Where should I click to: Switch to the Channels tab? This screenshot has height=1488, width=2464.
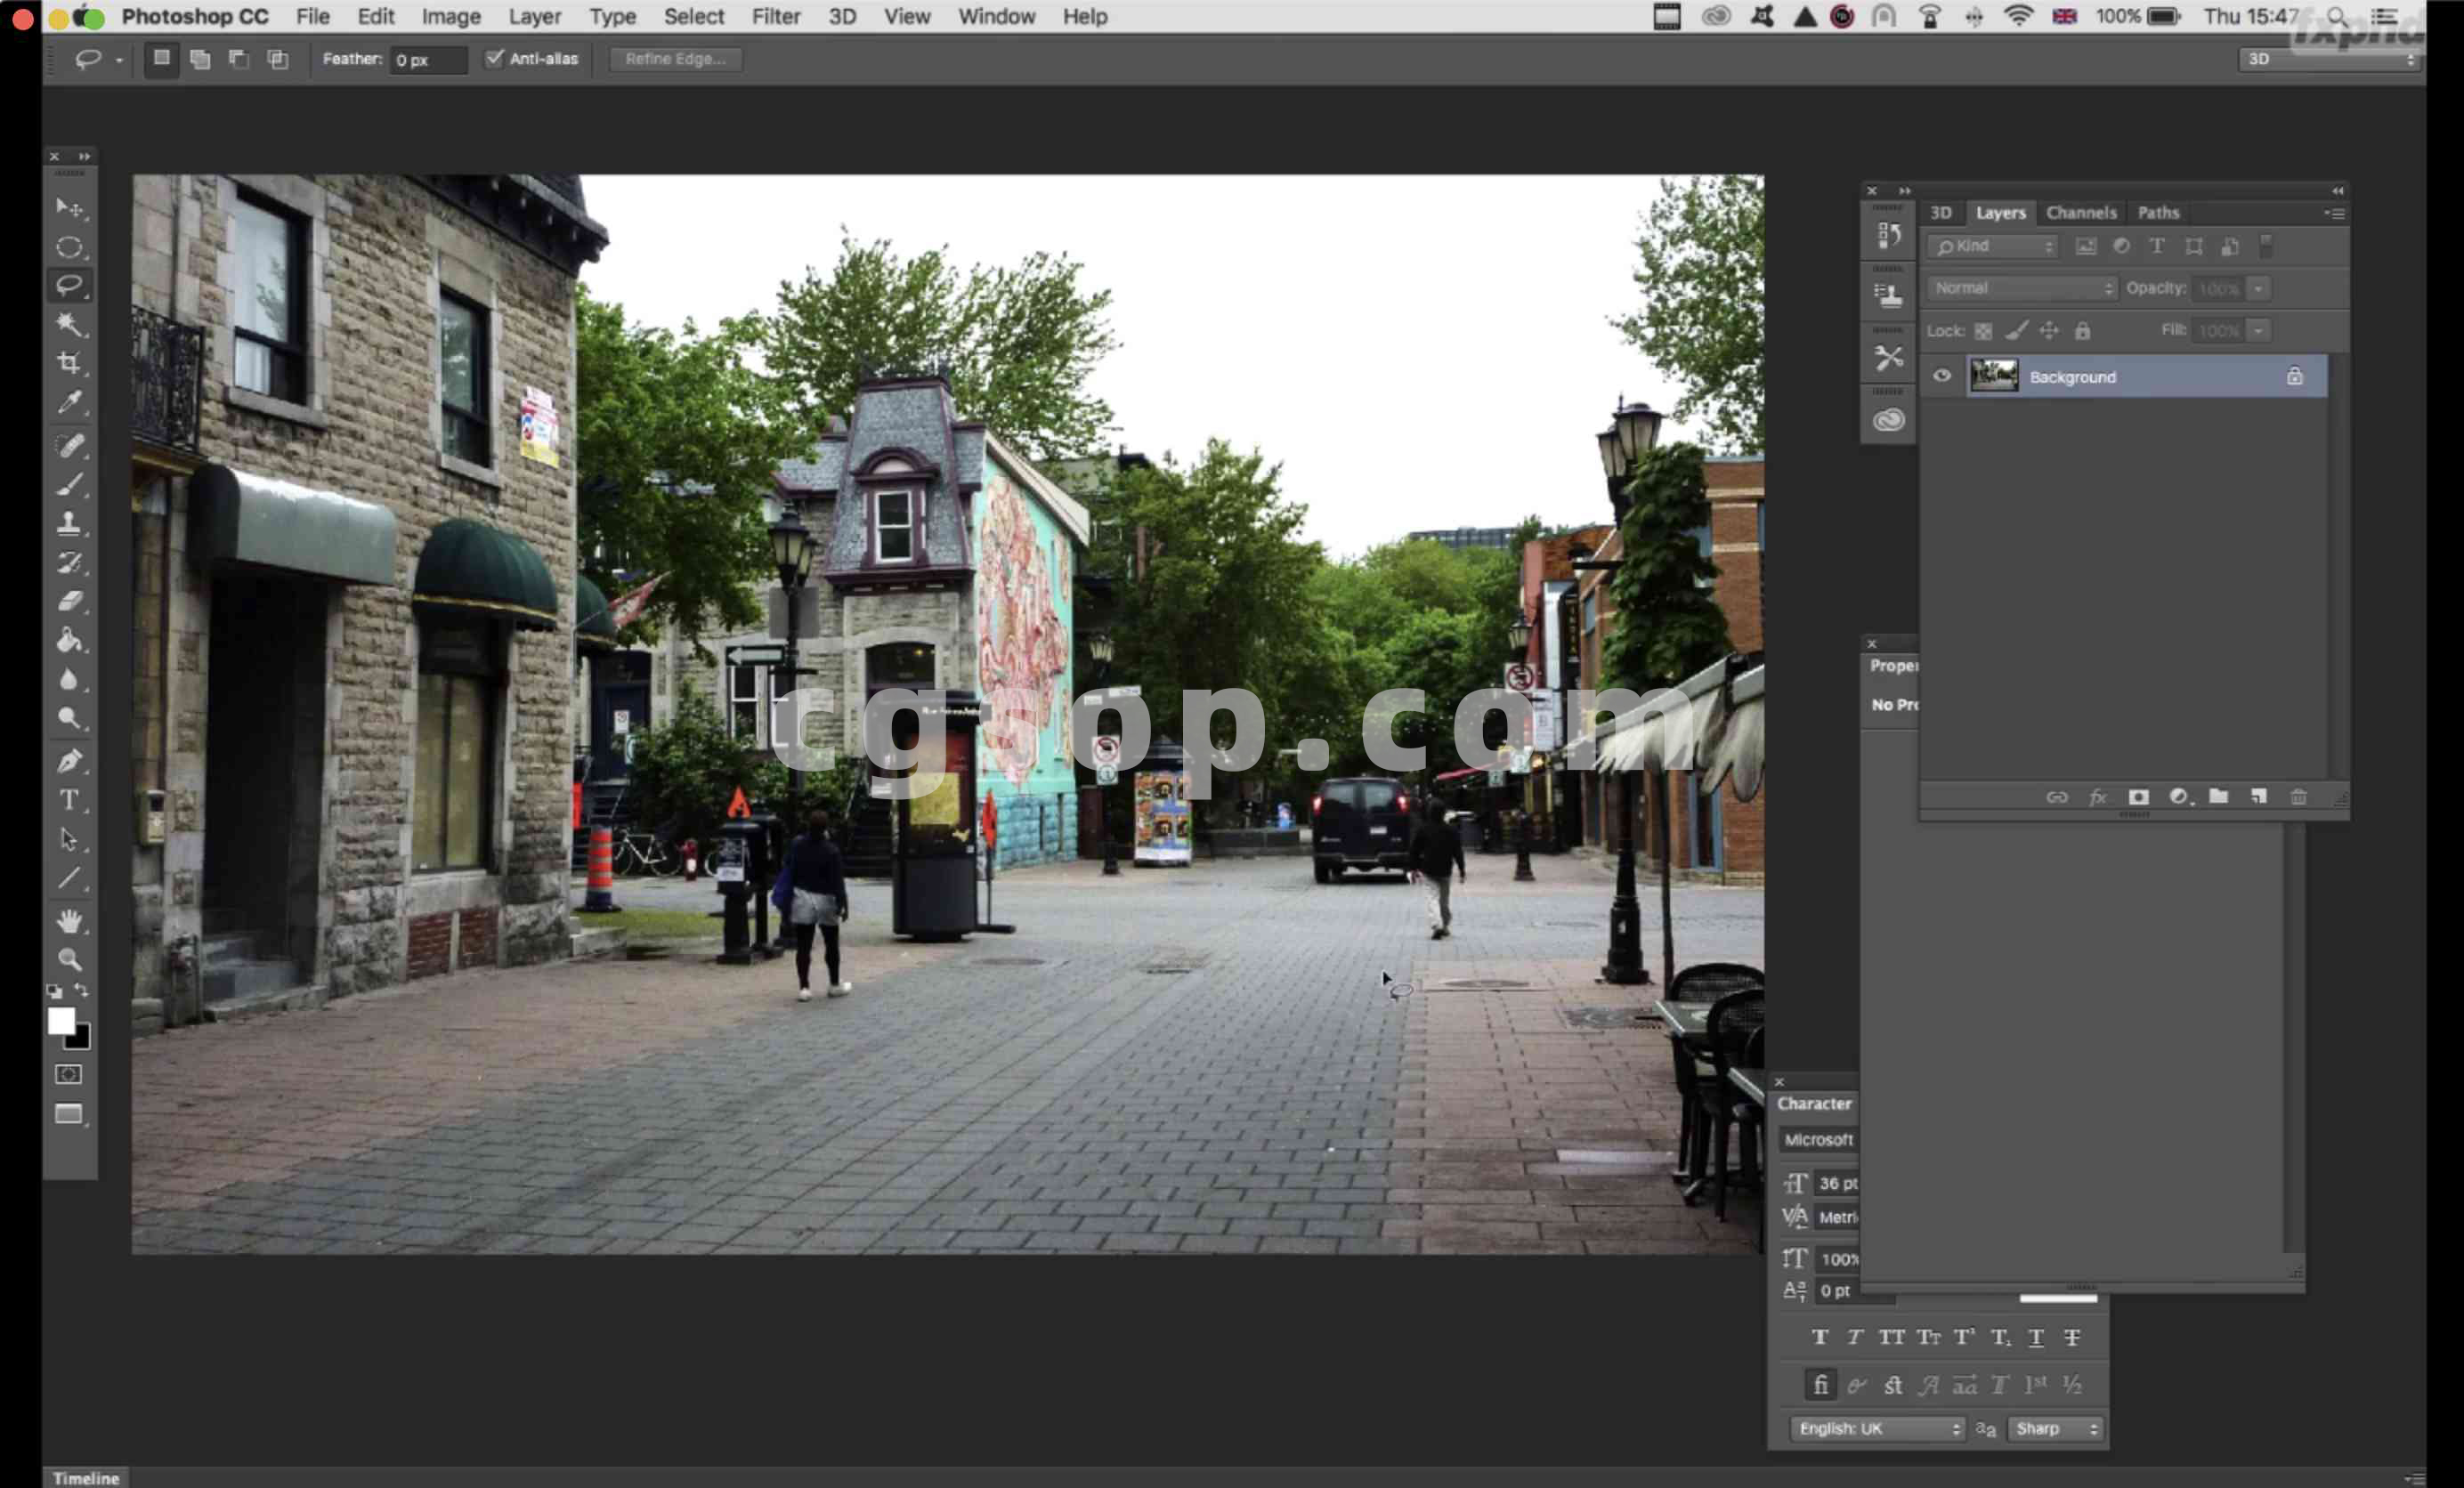[2080, 213]
